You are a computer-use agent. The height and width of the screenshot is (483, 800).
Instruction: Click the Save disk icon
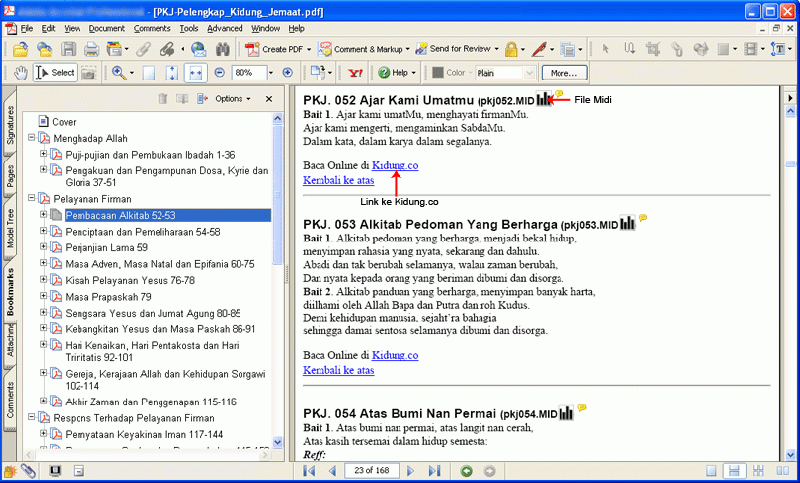(68, 49)
